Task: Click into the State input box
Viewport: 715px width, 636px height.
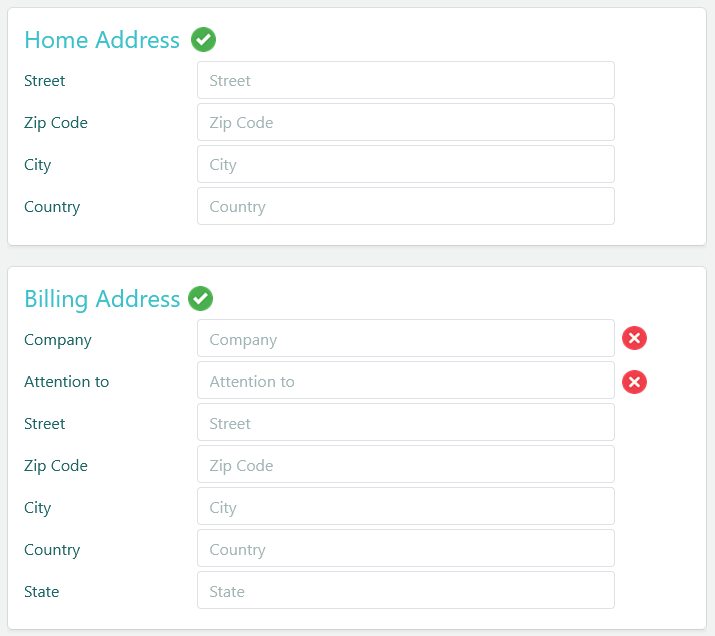Action: pyautogui.click(x=405, y=591)
